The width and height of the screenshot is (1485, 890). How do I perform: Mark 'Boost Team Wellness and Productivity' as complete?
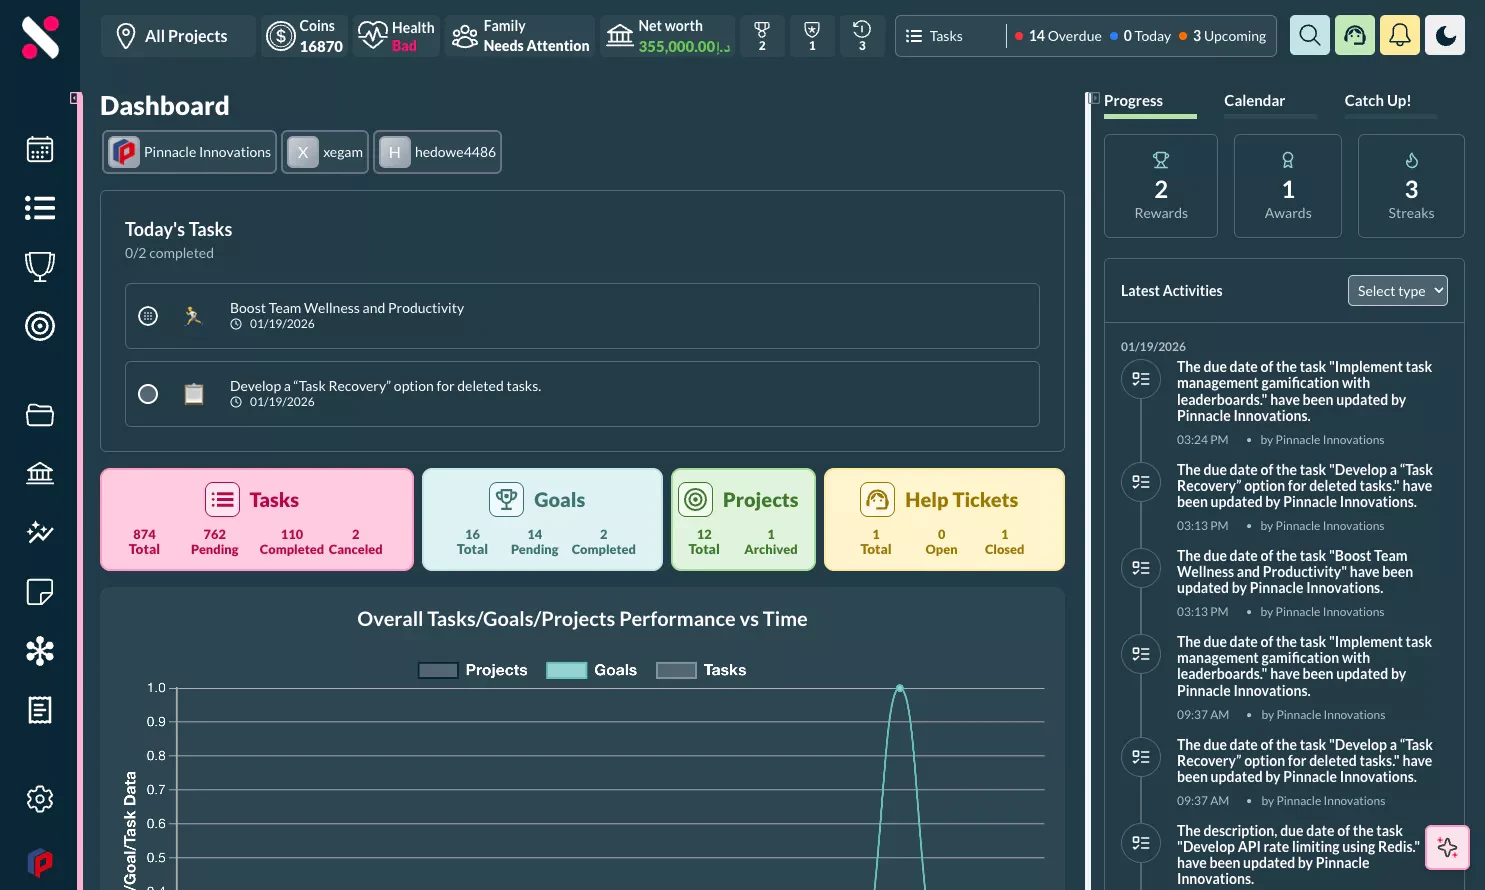[148, 315]
